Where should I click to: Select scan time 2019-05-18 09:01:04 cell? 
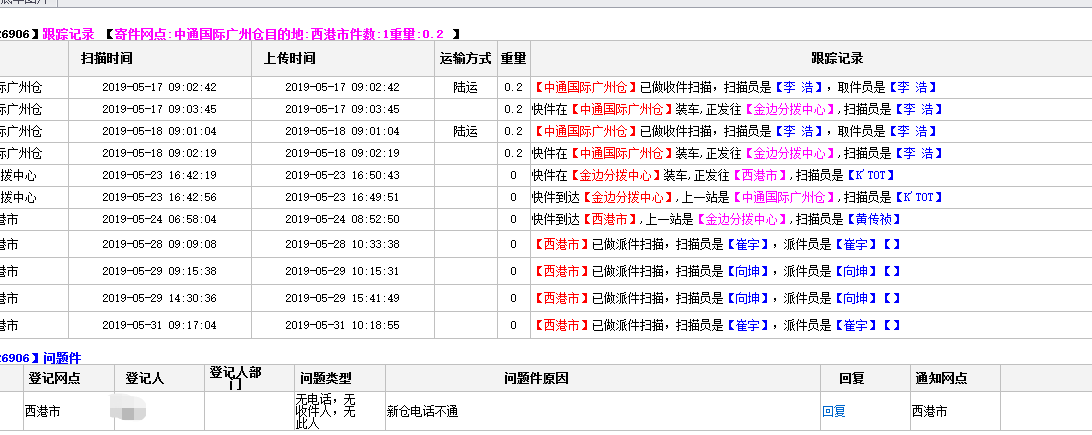pyautogui.click(x=159, y=132)
